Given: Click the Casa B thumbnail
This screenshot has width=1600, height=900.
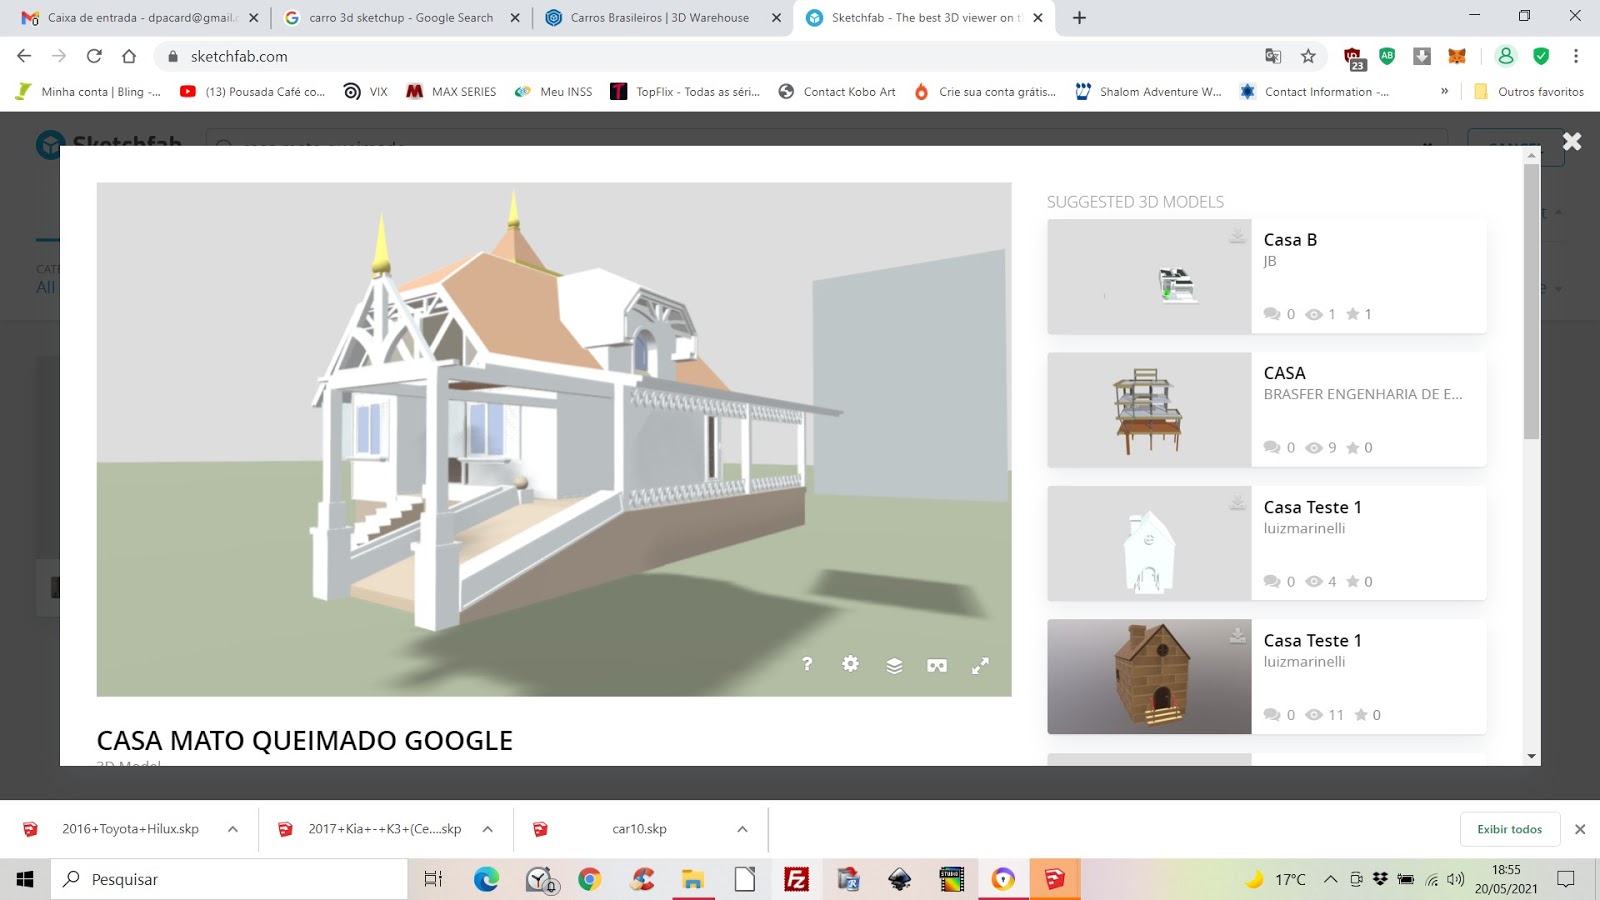Looking at the screenshot, I should click(1149, 277).
